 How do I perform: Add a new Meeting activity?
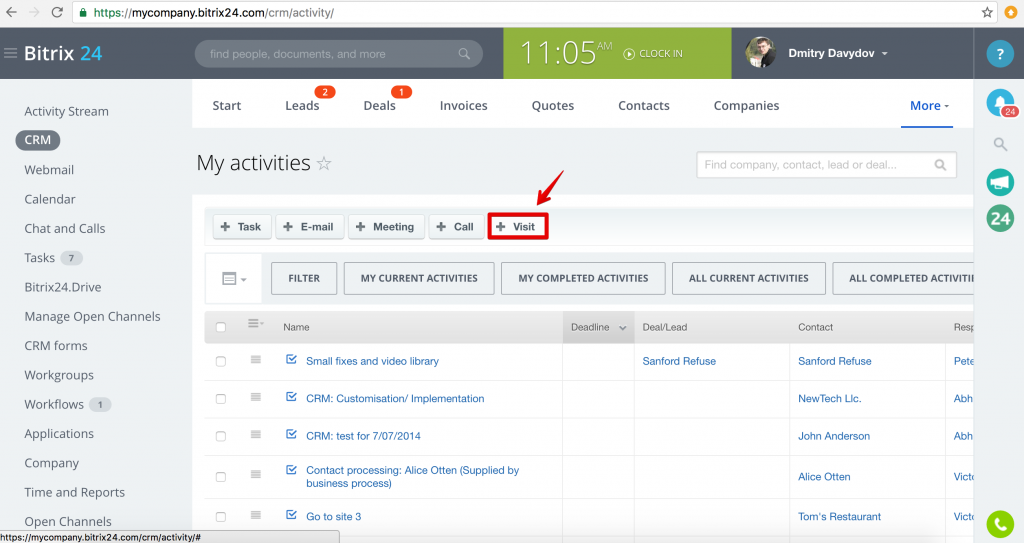click(386, 227)
